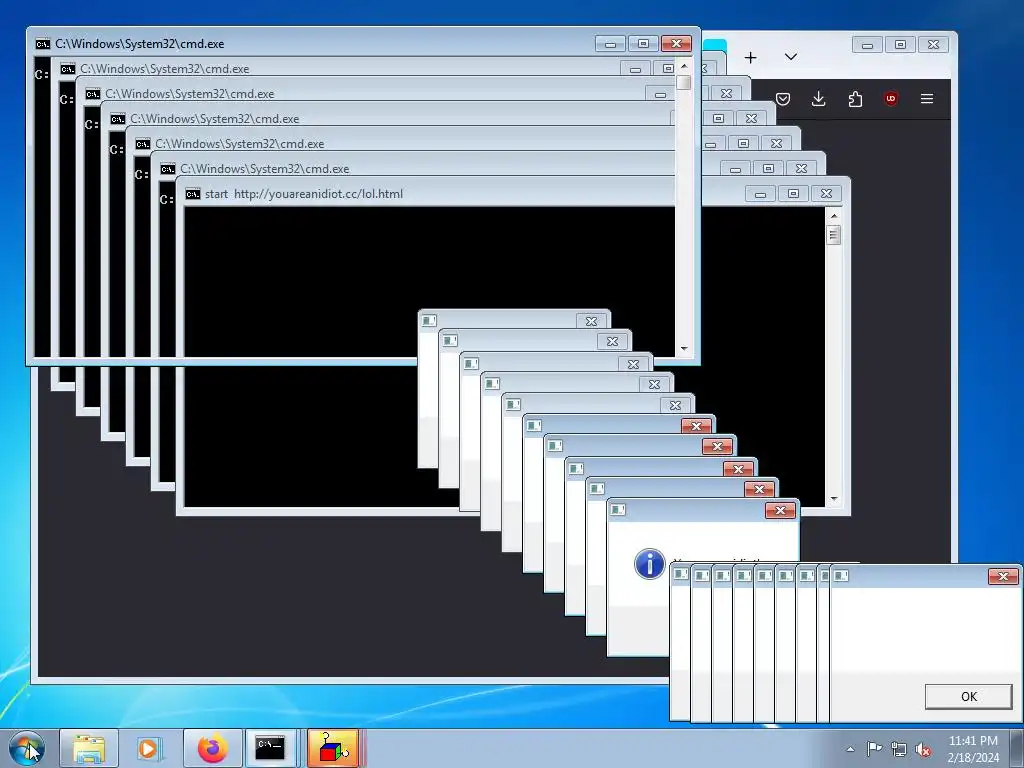Close the Firefox window
The image size is (1024, 768).
coord(933,44)
